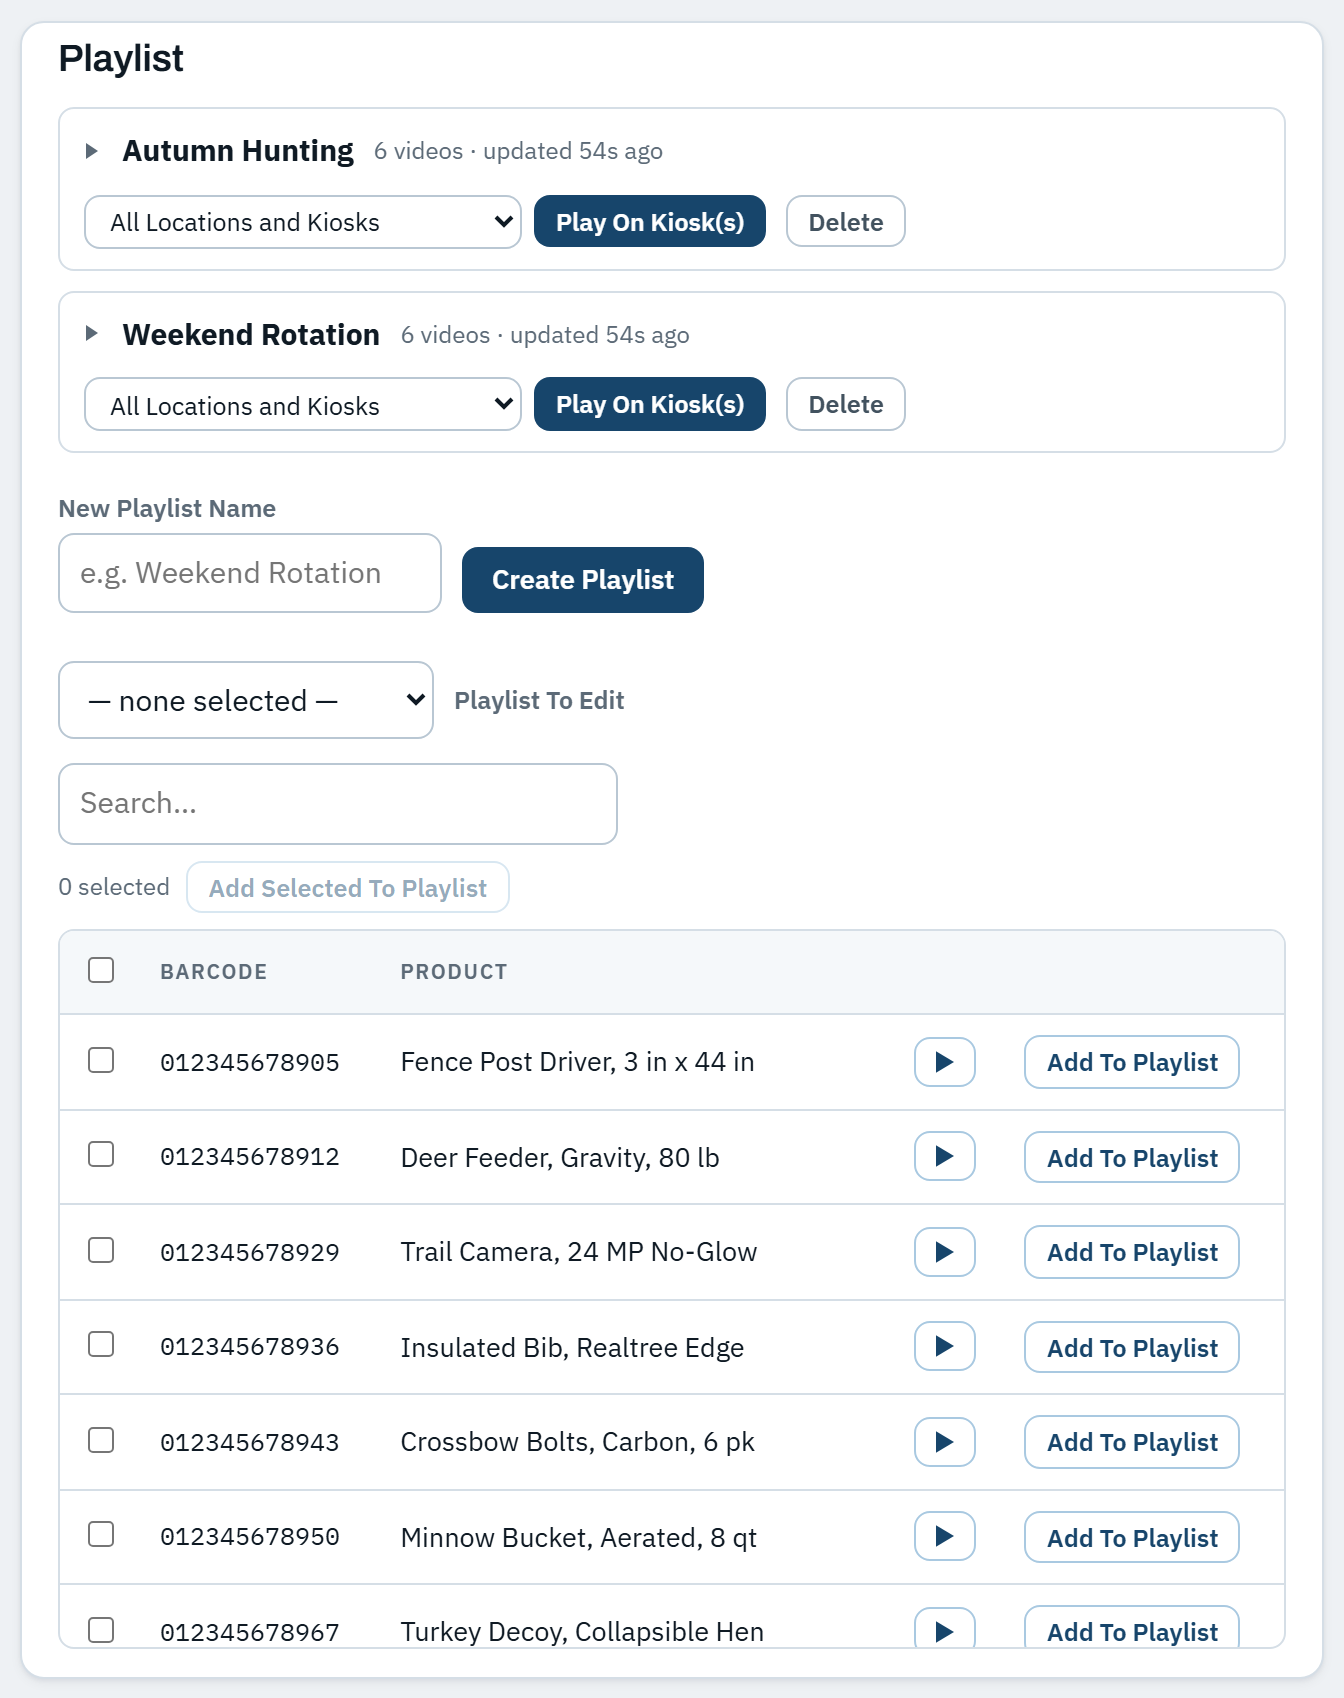Screen dimensions: 1344x1698
Task: Select barcode 012345678912
Action: pos(250,1157)
